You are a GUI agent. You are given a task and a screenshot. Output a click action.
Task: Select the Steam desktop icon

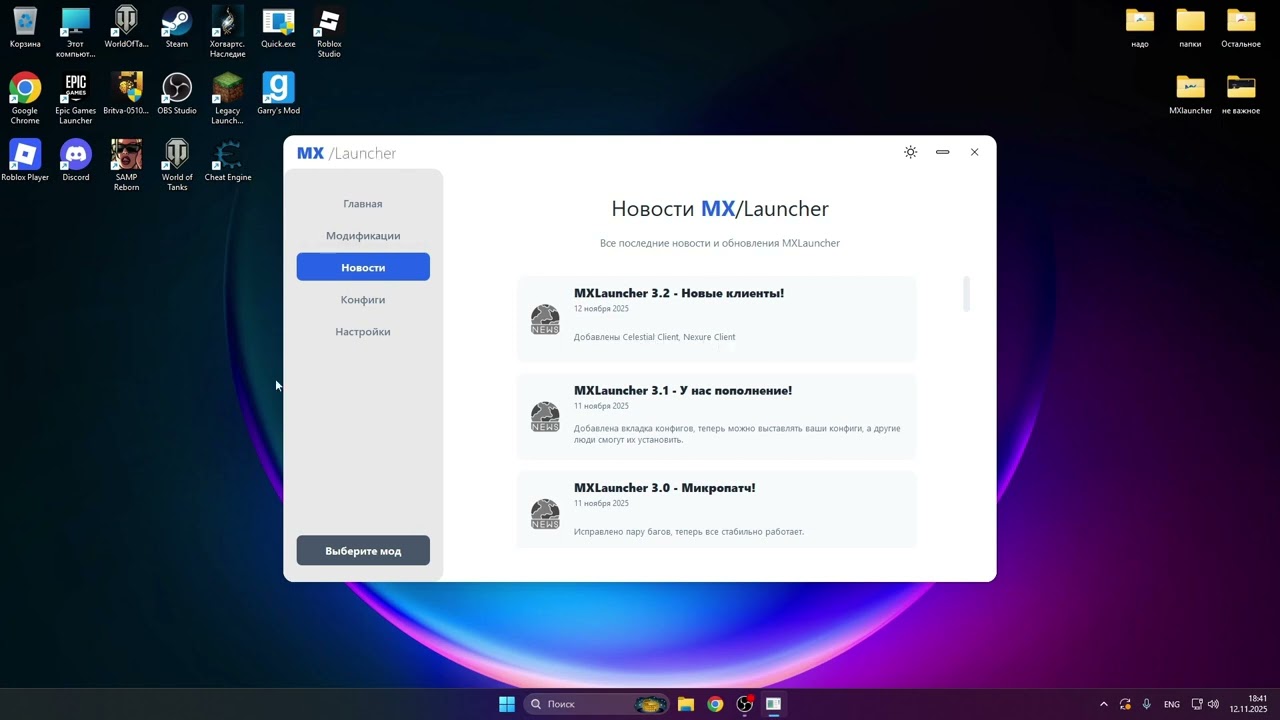[x=177, y=28]
